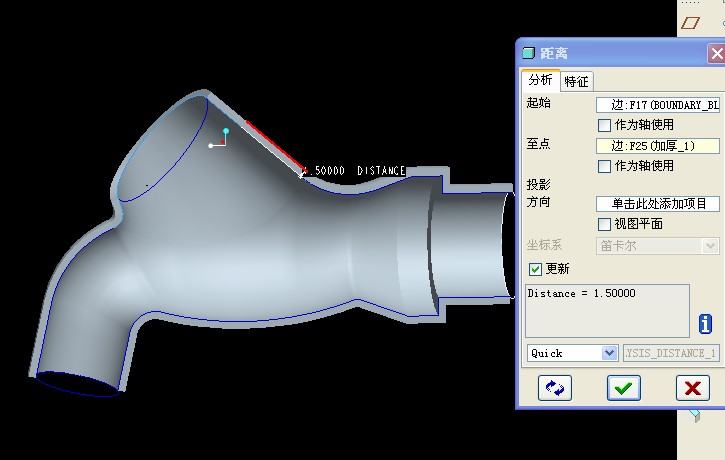Click the 单击此处添加项目 direction collector
Screen dimensions: 725x460
pos(657,204)
